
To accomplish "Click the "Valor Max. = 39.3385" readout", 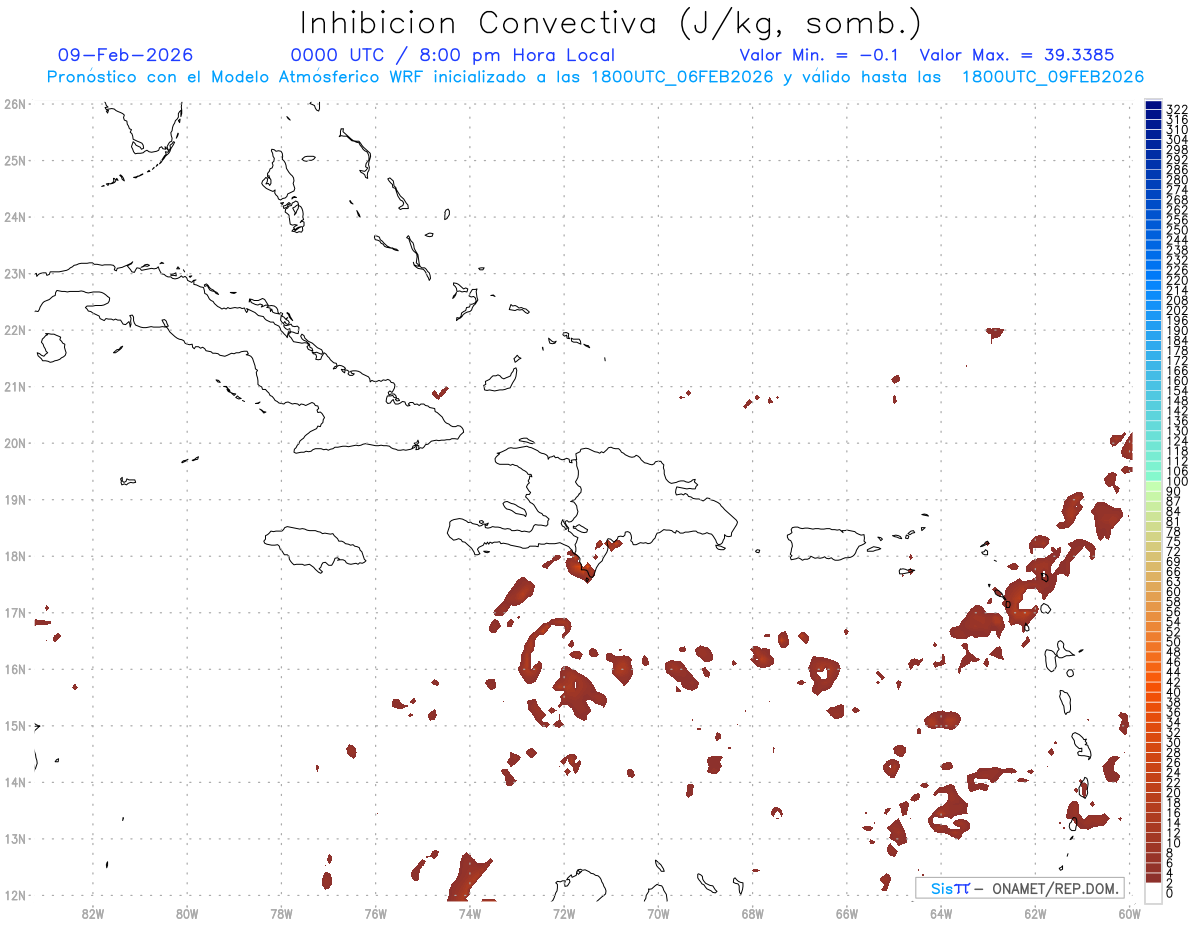I will point(1016,55).
